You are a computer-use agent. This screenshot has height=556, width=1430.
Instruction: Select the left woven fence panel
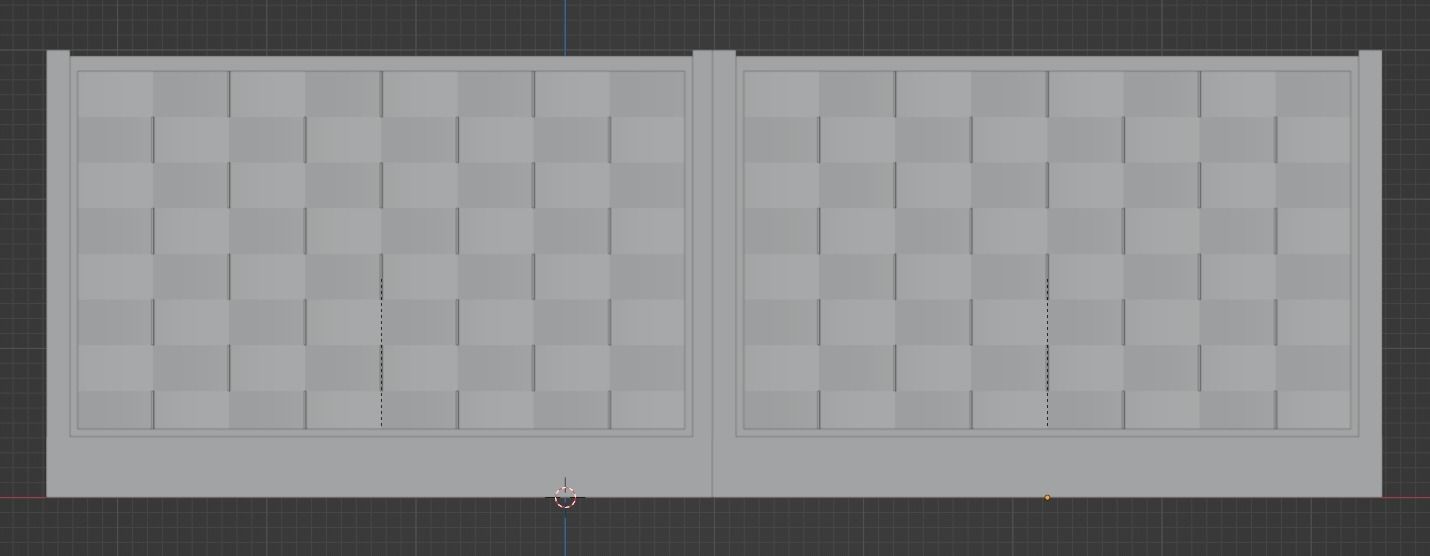(x=381, y=251)
